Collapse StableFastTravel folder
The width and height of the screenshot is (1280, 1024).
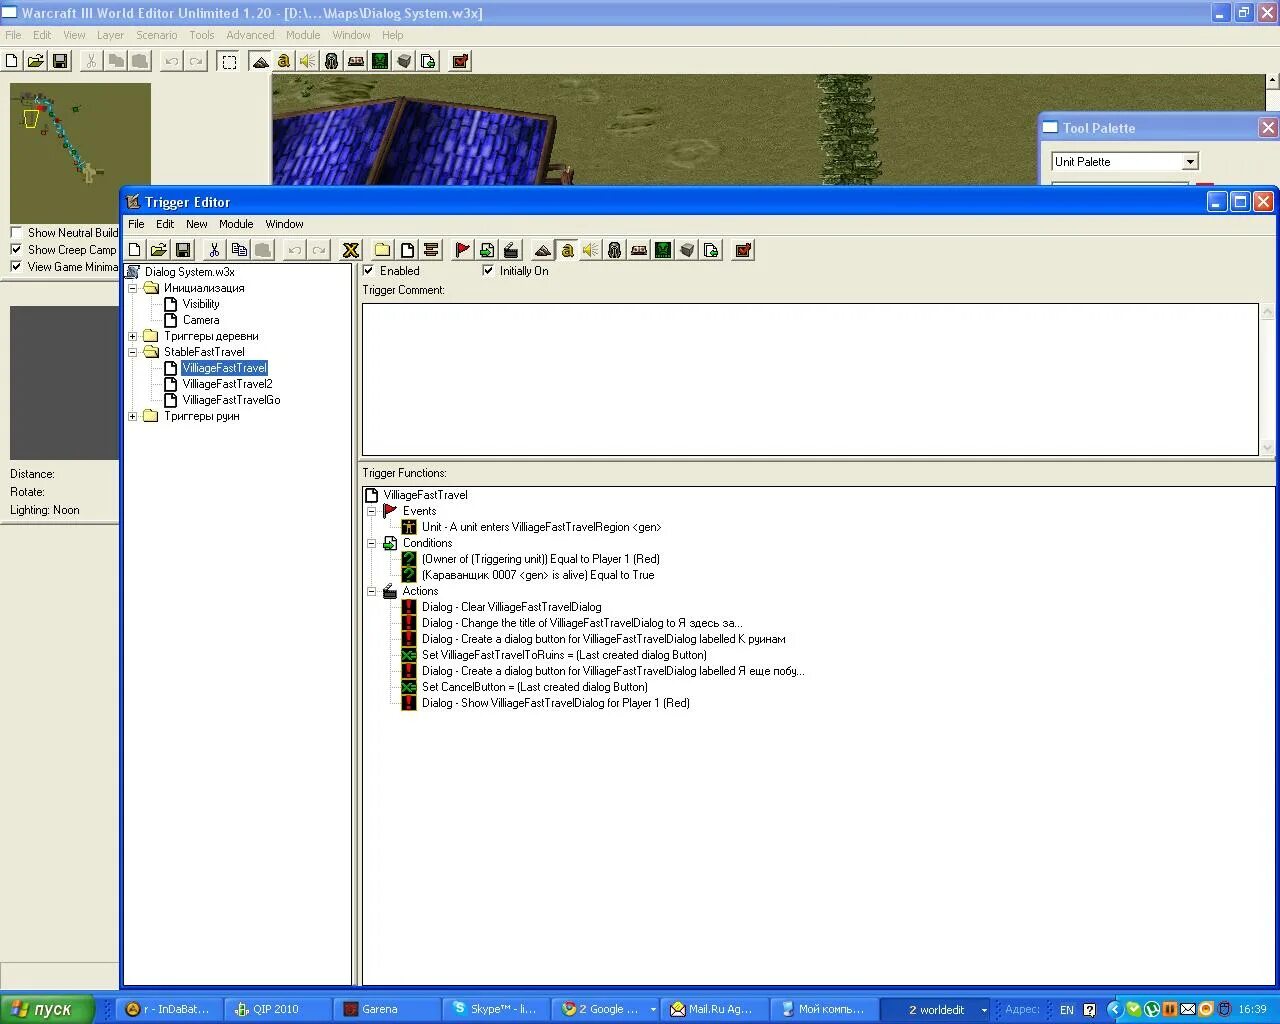pyautogui.click(x=132, y=352)
